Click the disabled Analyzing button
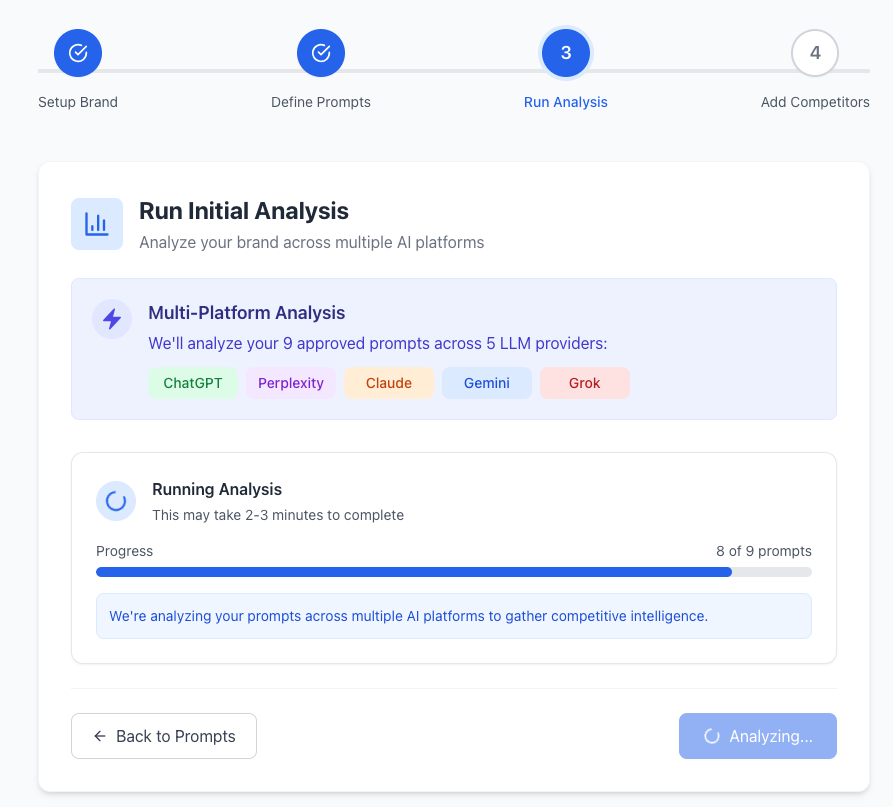 click(x=757, y=736)
